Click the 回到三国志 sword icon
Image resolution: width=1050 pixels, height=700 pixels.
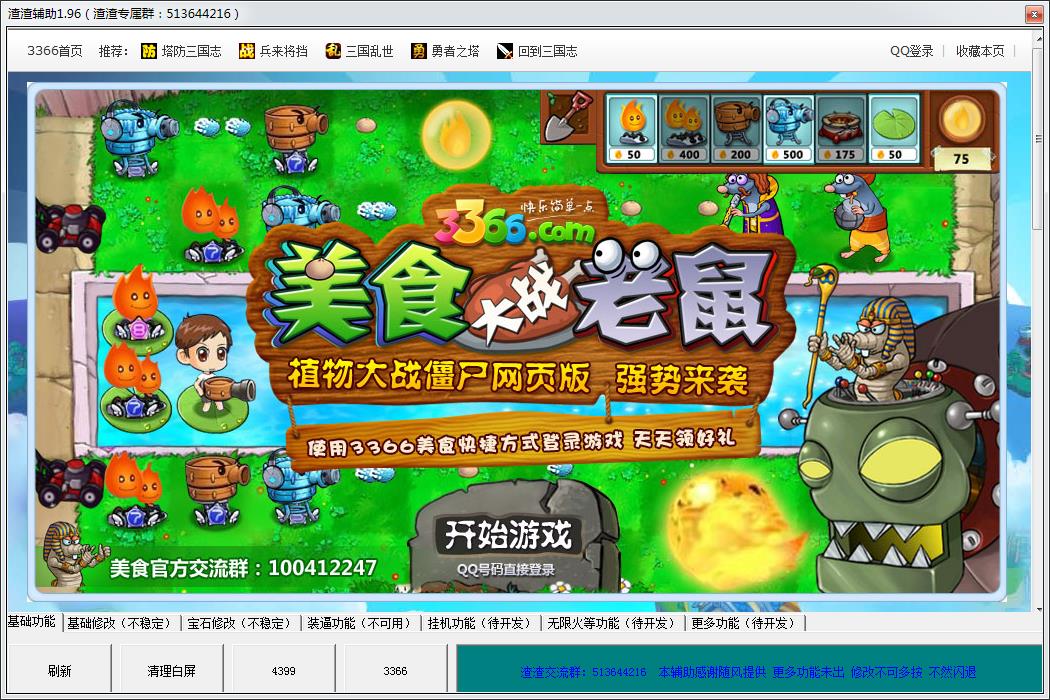(x=505, y=51)
